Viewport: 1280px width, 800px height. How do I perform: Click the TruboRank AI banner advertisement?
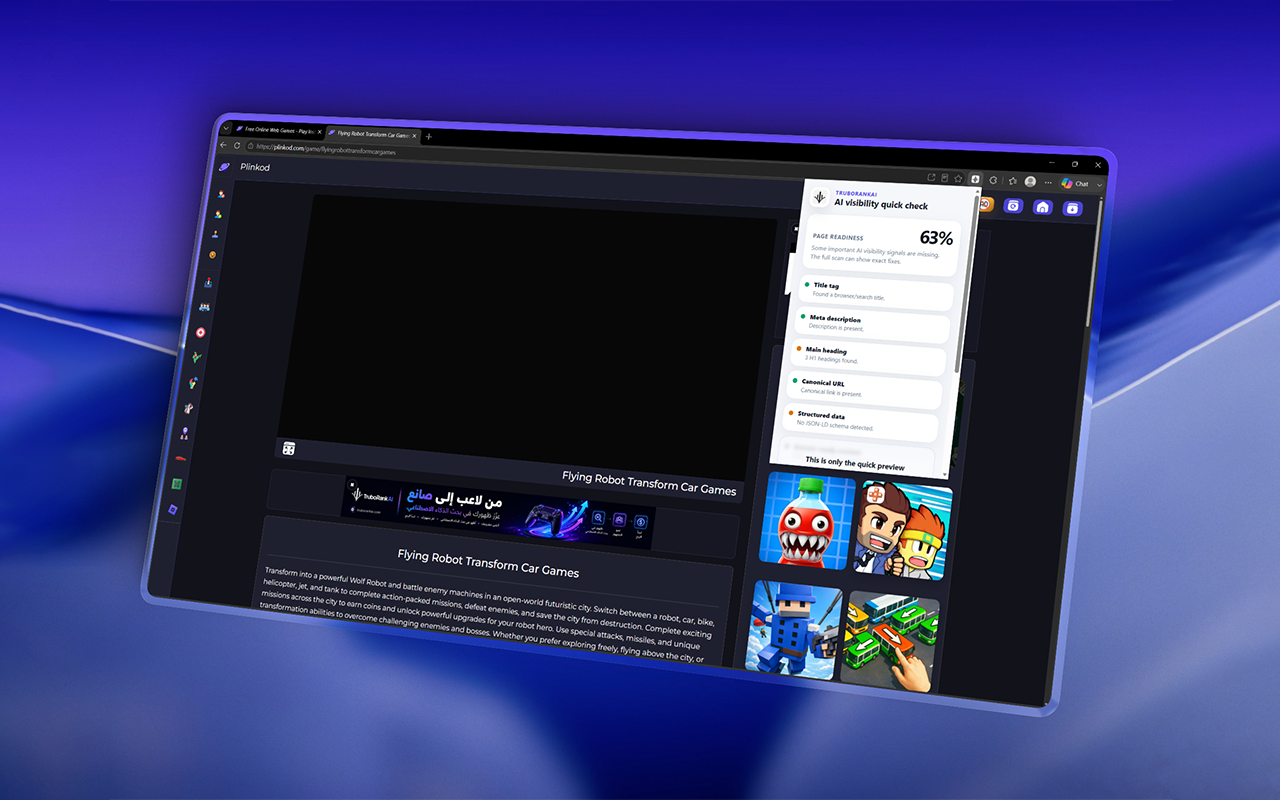[x=497, y=512]
